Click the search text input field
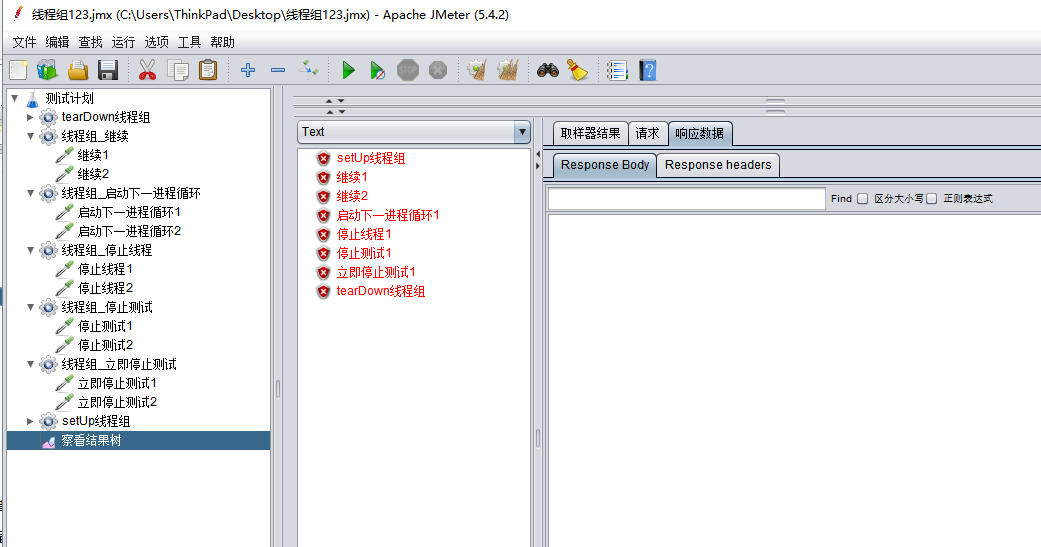The image size is (1041, 547). click(686, 198)
